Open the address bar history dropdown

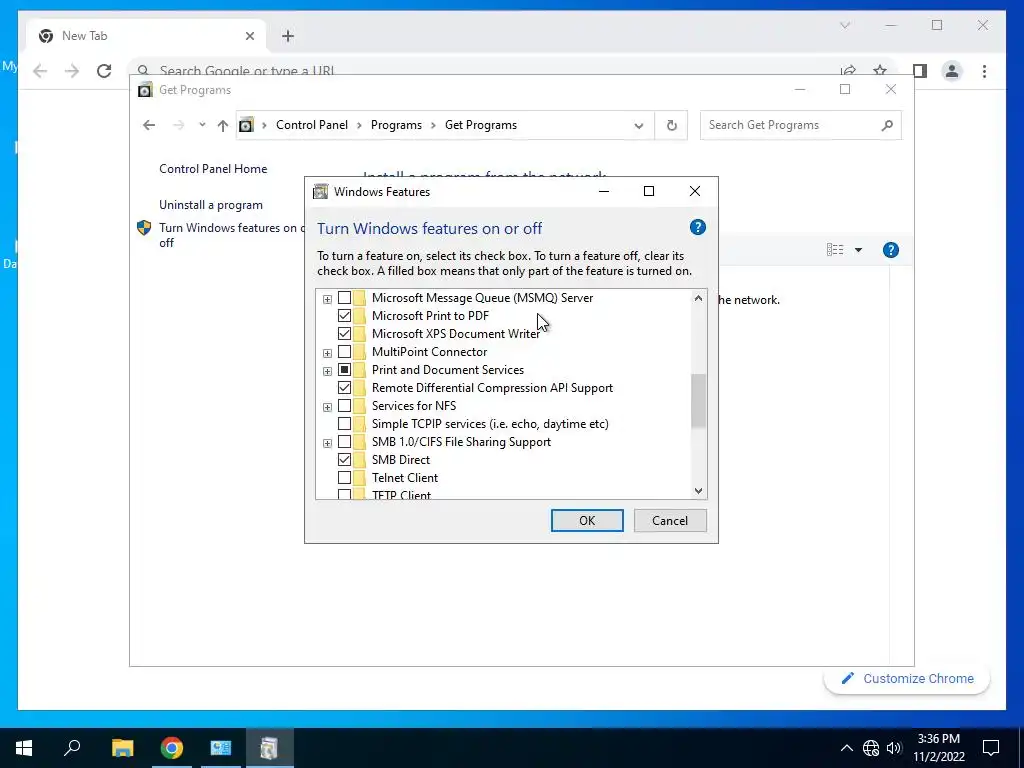click(x=639, y=125)
